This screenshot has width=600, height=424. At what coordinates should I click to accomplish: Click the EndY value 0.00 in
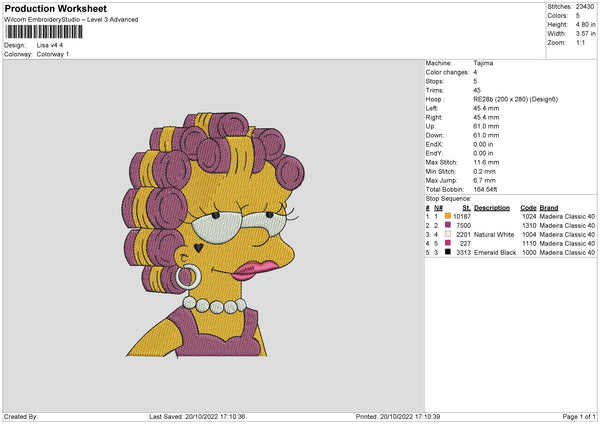[484, 153]
